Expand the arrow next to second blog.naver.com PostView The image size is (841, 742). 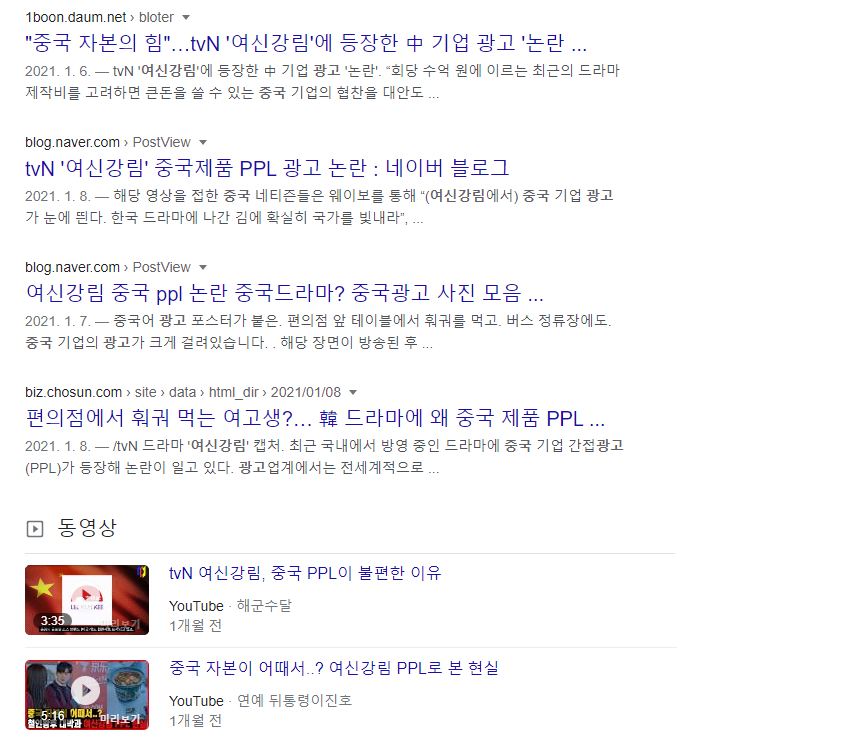pos(203,268)
